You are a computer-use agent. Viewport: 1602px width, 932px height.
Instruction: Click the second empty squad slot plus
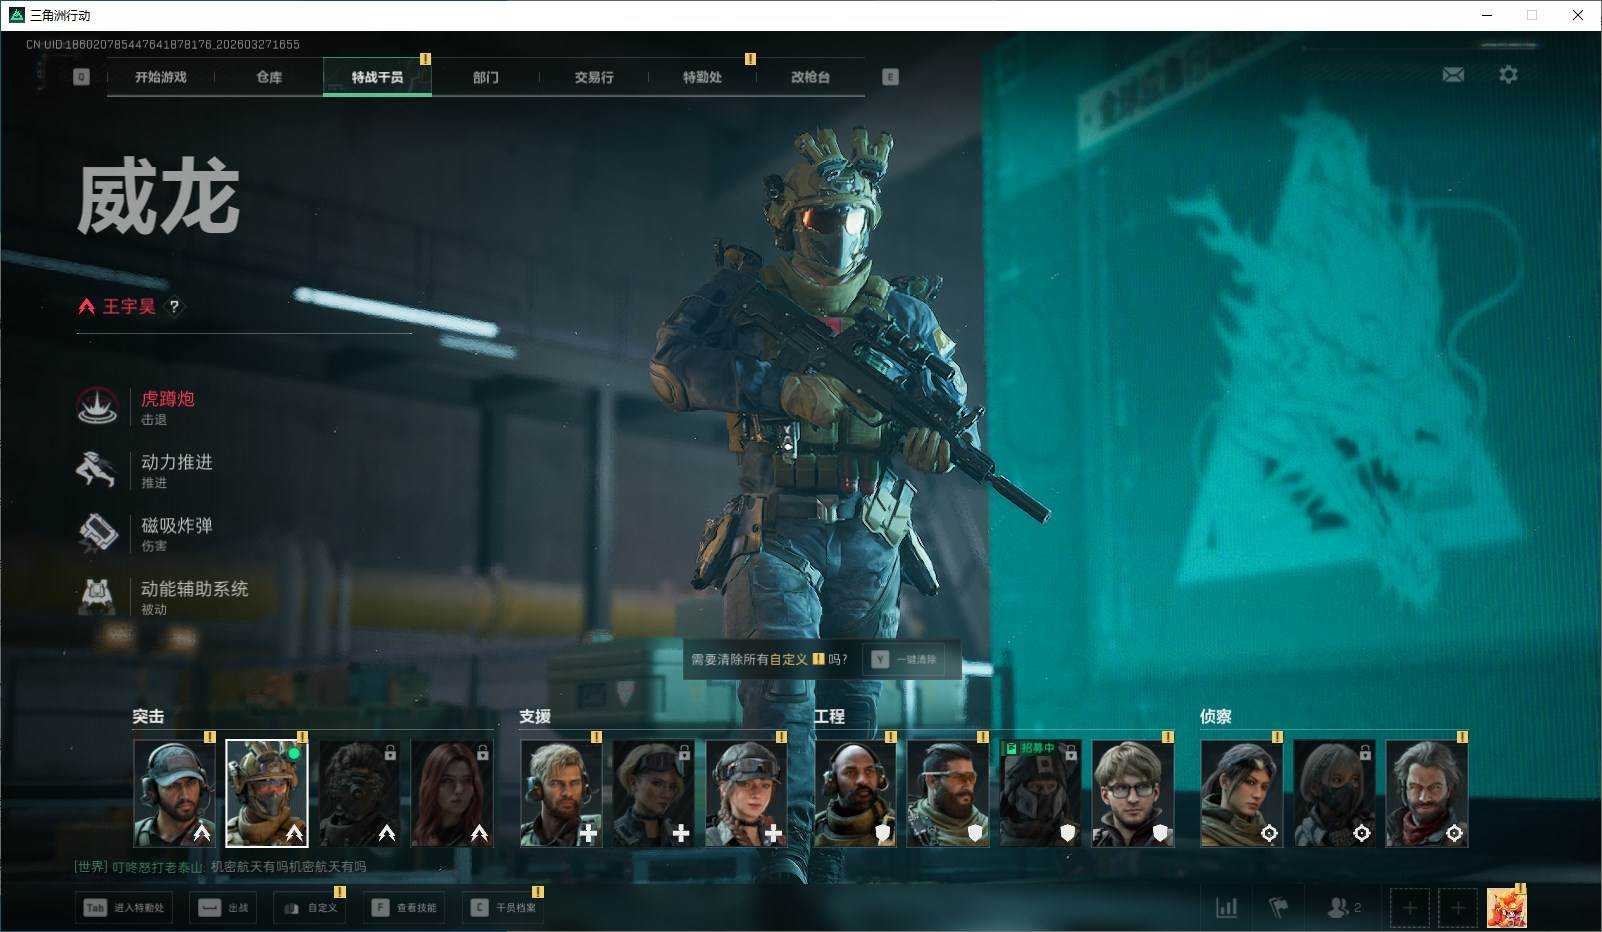click(x=1458, y=908)
